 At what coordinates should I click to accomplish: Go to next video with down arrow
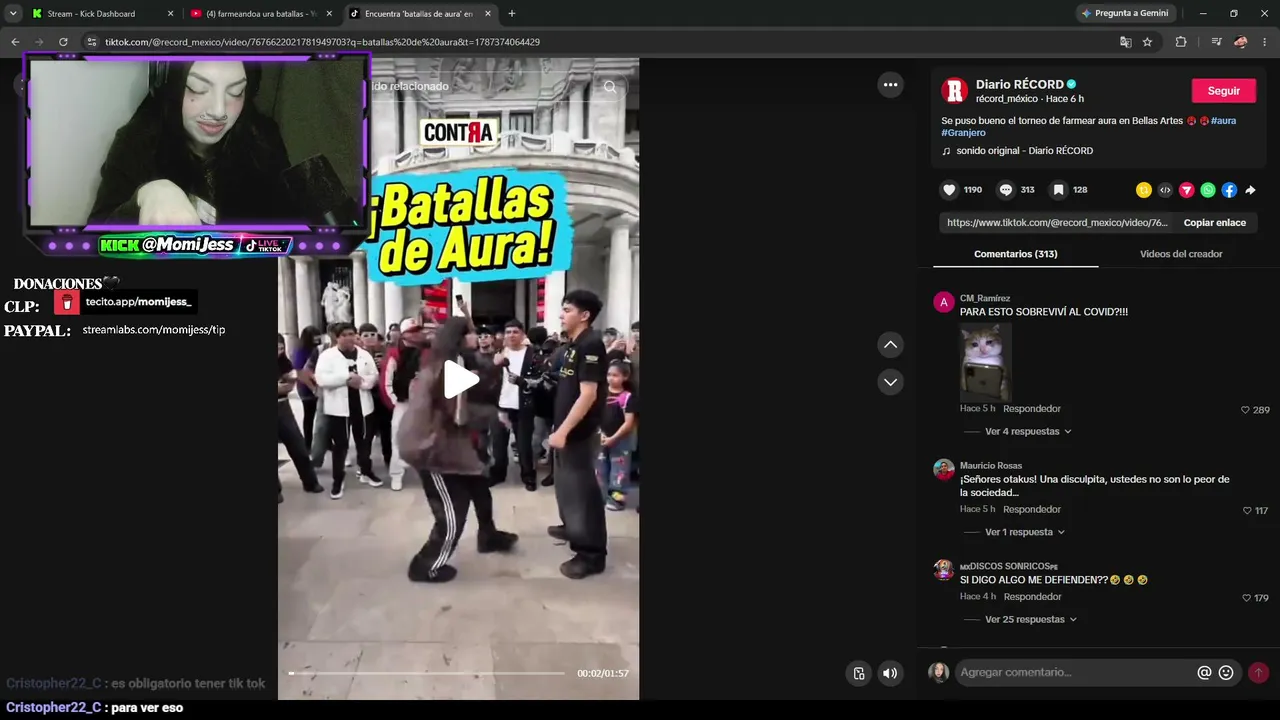pos(890,382)
